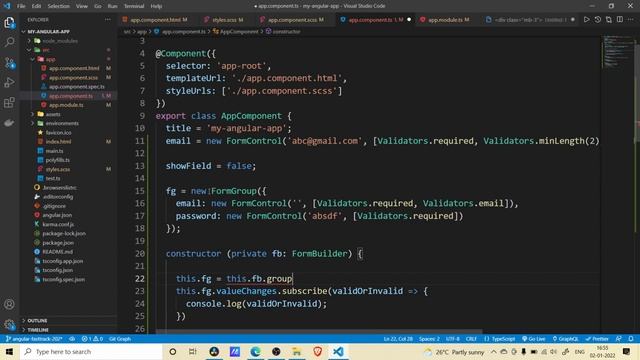The width and height of the screenshot is (640, 360).
Task: Switch to app.component.html tab
Action: (x=156, y=20)
